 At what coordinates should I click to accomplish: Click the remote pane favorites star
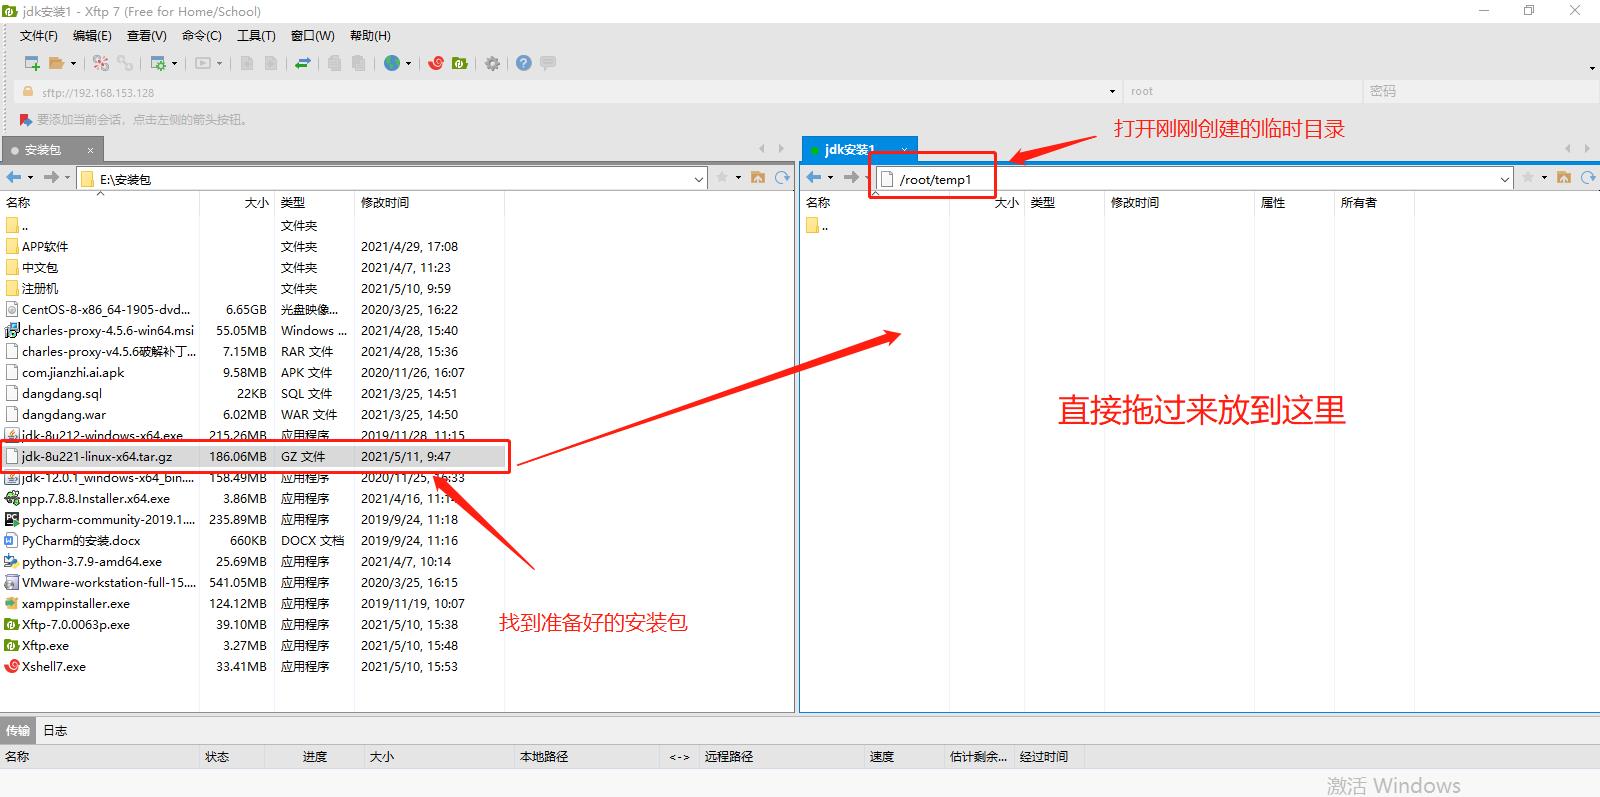coord(1528,177)
